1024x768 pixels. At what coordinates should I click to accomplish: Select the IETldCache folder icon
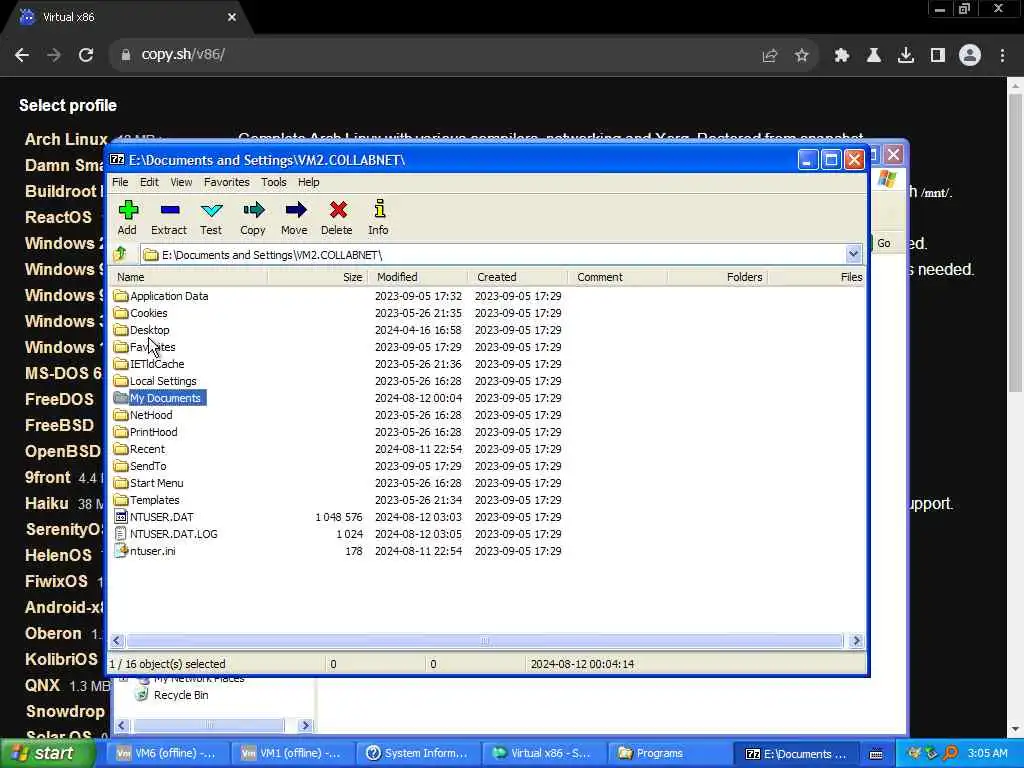click(x=120, y=364)
